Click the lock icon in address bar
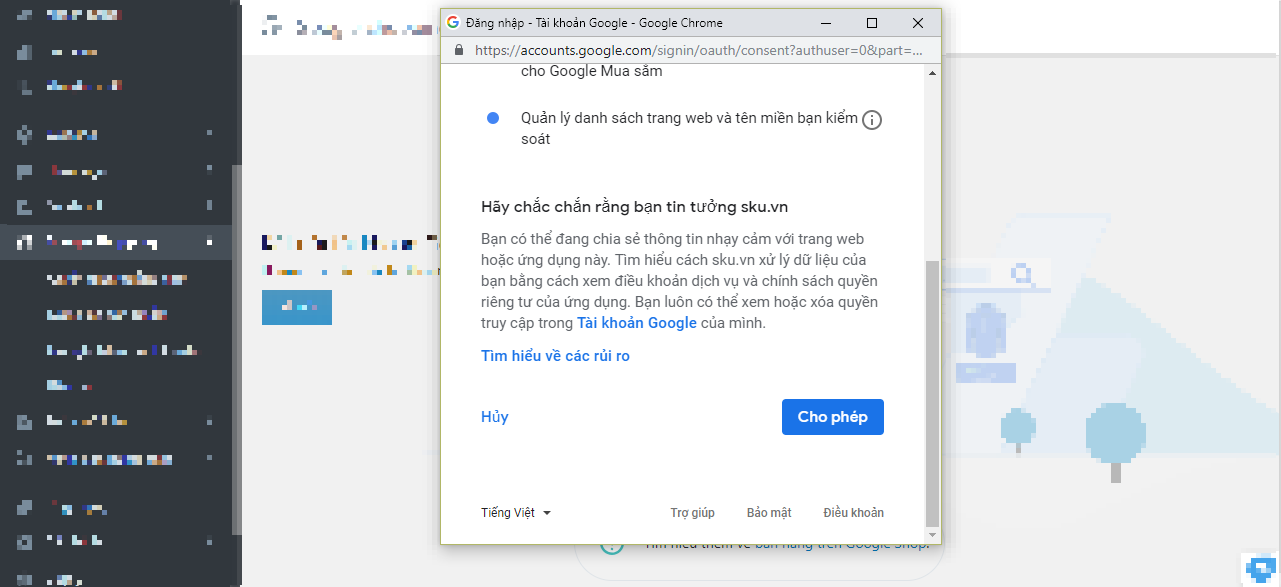 coord(459,50)
